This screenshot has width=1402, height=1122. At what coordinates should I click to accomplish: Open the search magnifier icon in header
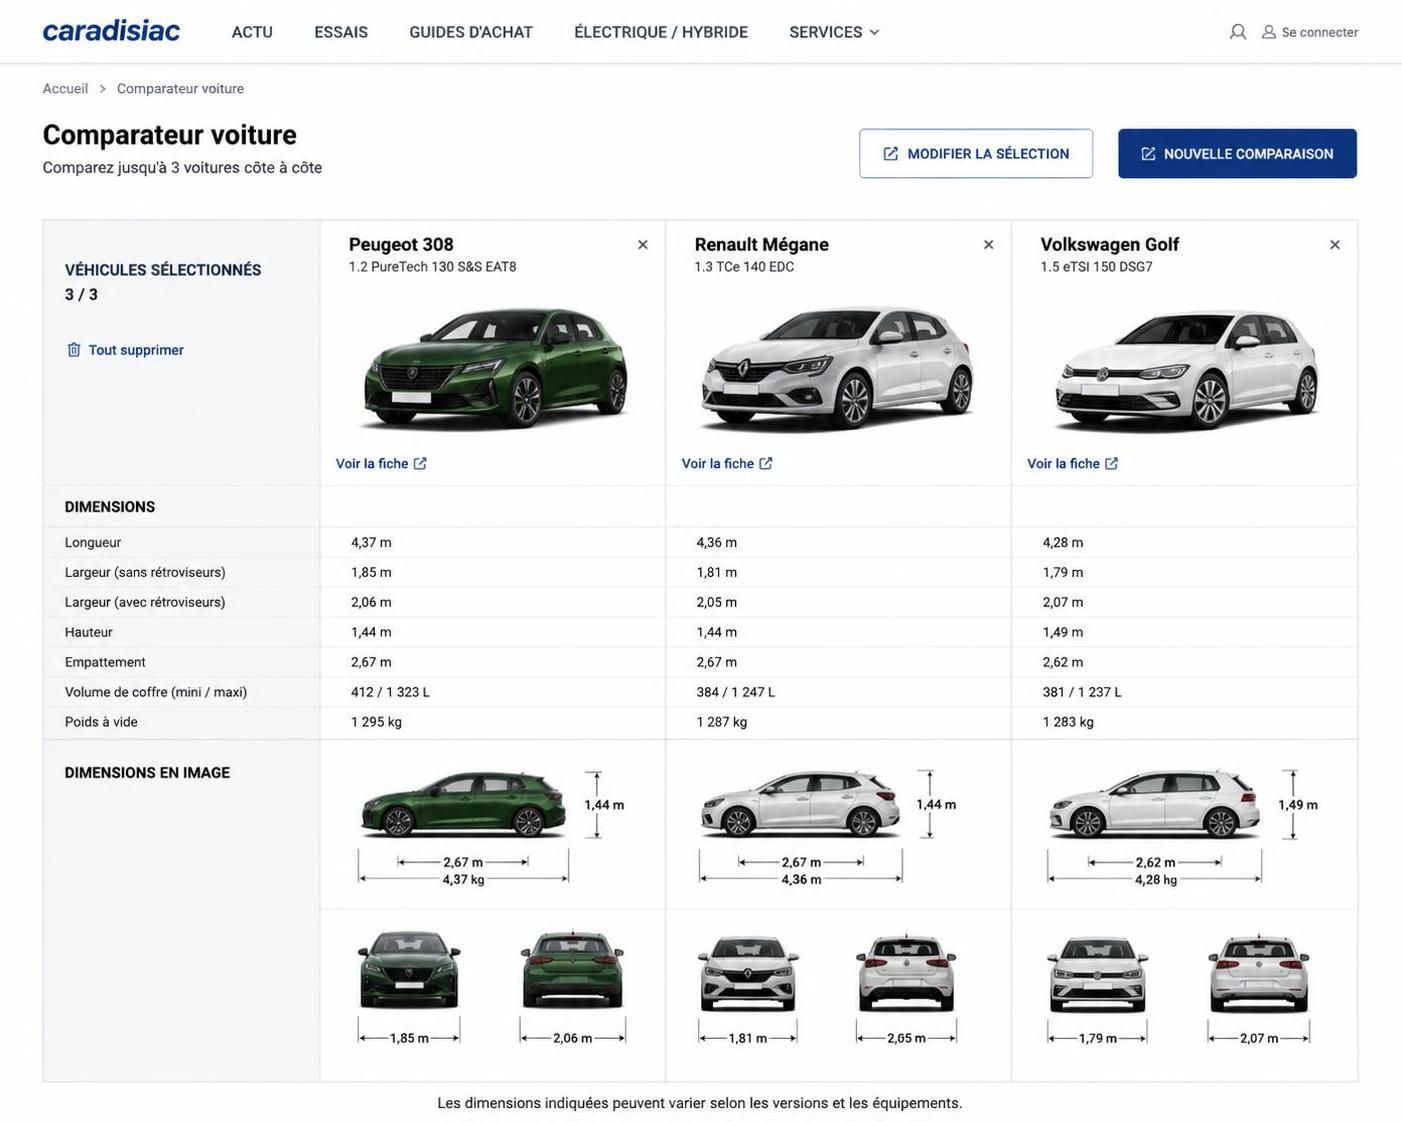point(1238,32)
